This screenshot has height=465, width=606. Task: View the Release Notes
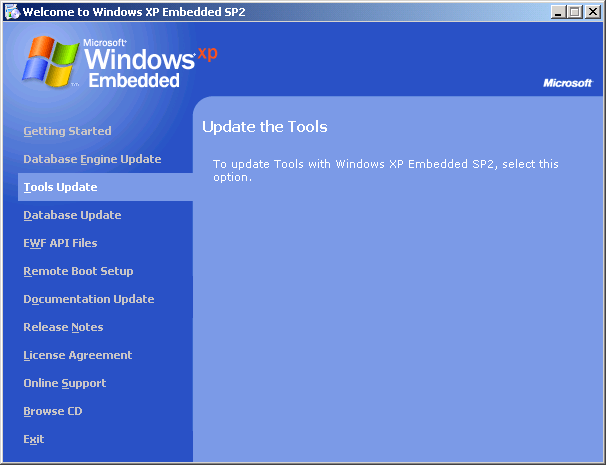[63, 327]
